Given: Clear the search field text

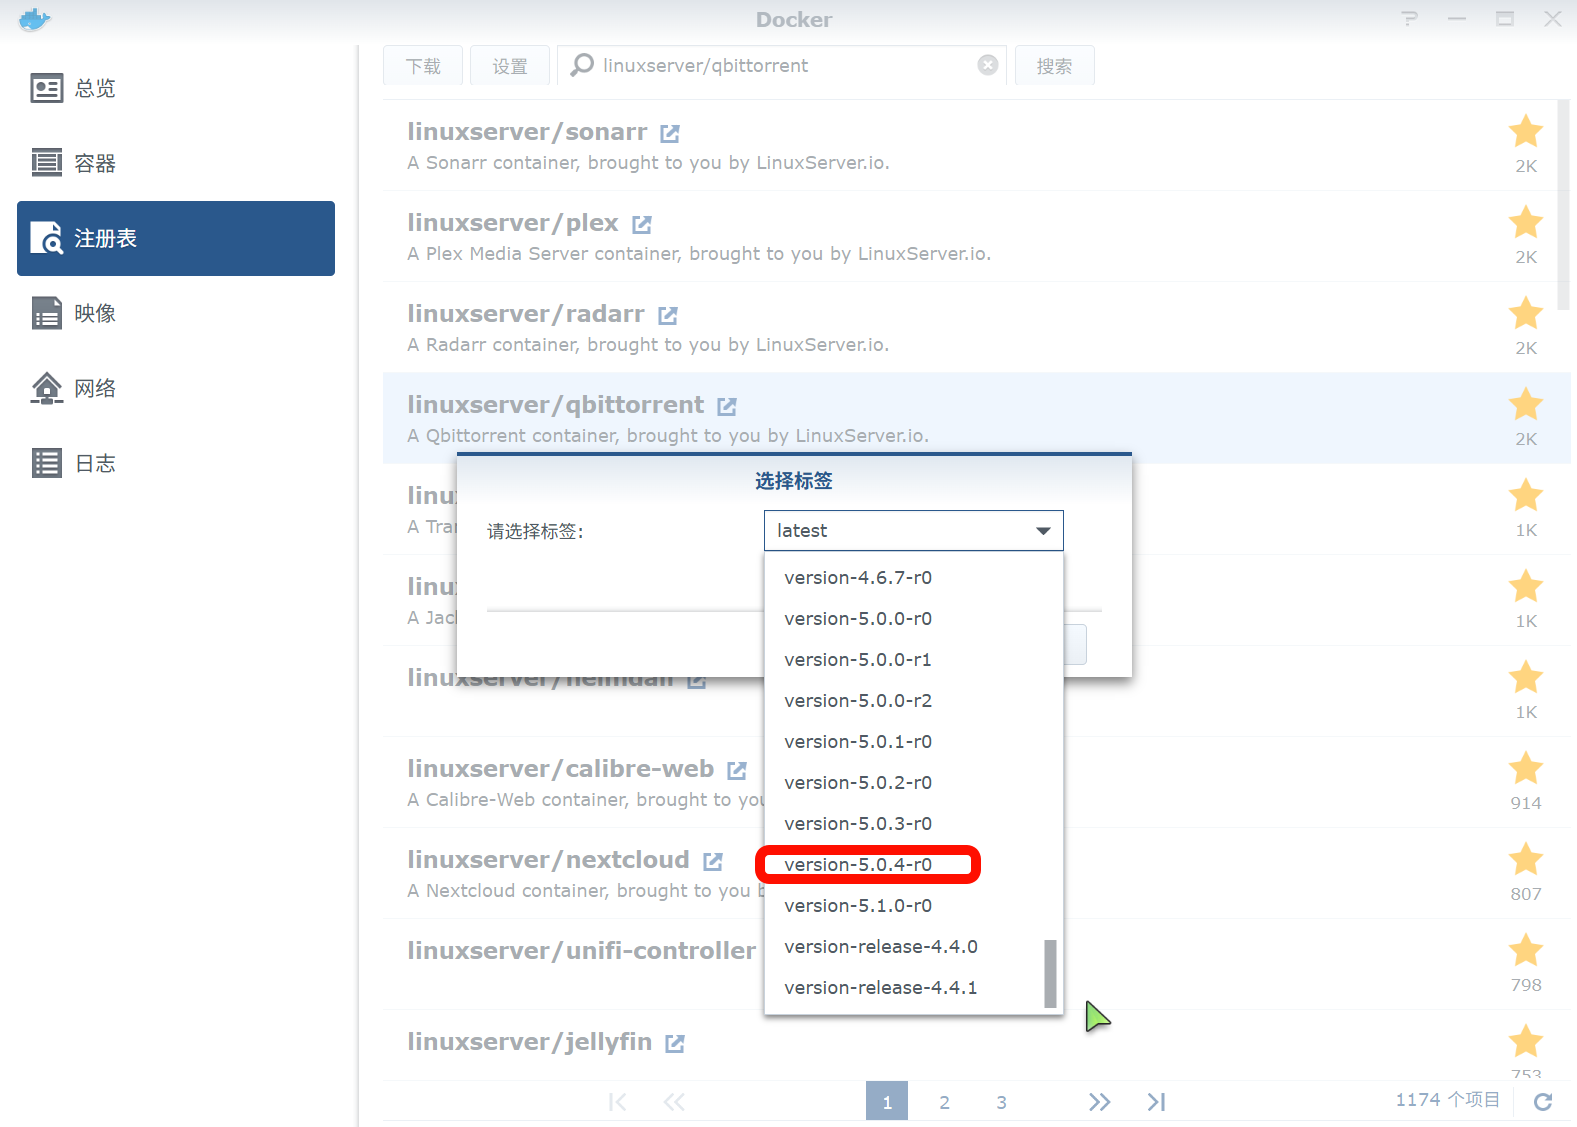Looking at the screenshot, I should [x=988, y=65].
